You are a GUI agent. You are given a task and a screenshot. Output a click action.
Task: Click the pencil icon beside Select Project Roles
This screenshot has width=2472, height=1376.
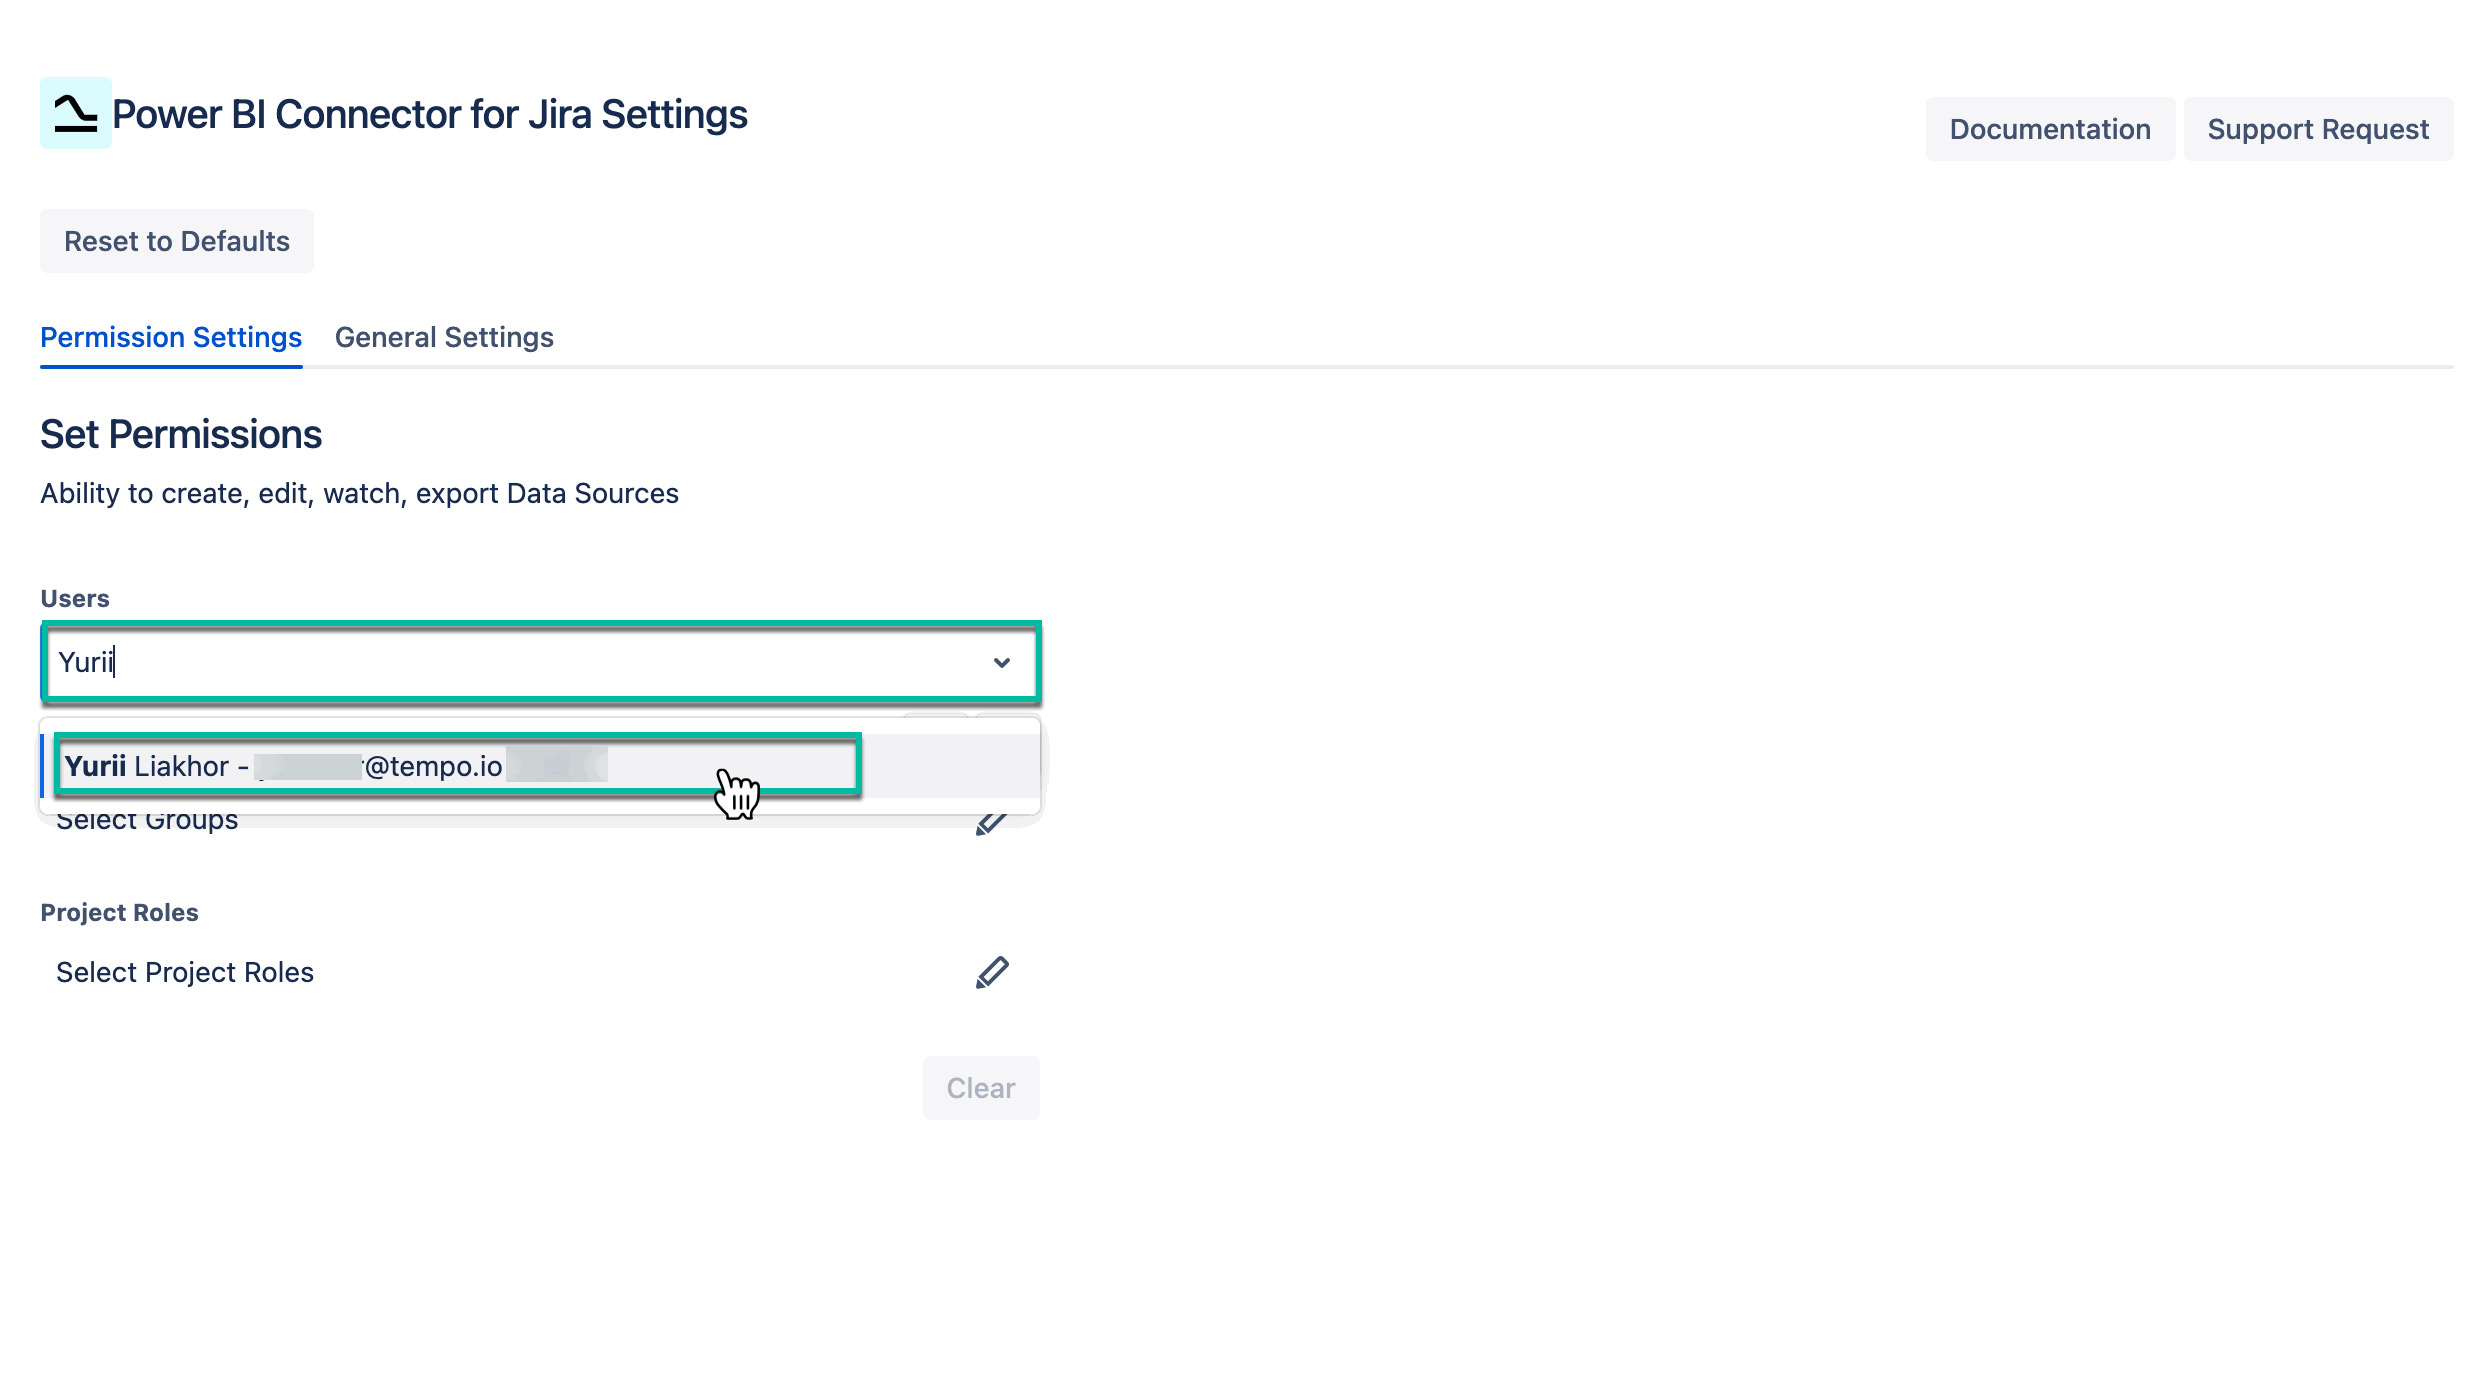pyautogui.click(x=991, y=972)
